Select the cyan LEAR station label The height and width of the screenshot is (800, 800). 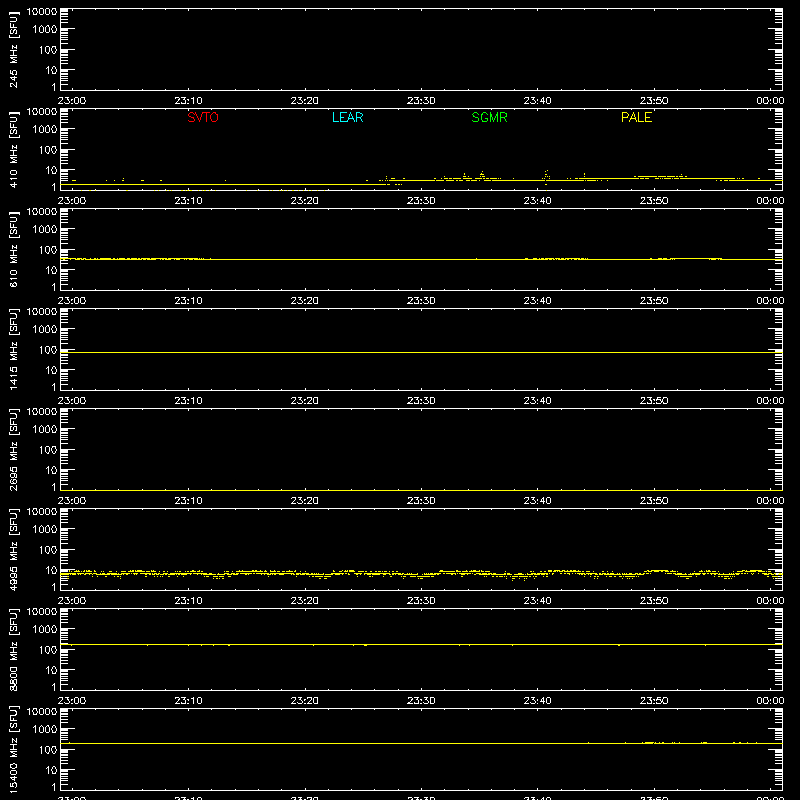tap(347, 117)
